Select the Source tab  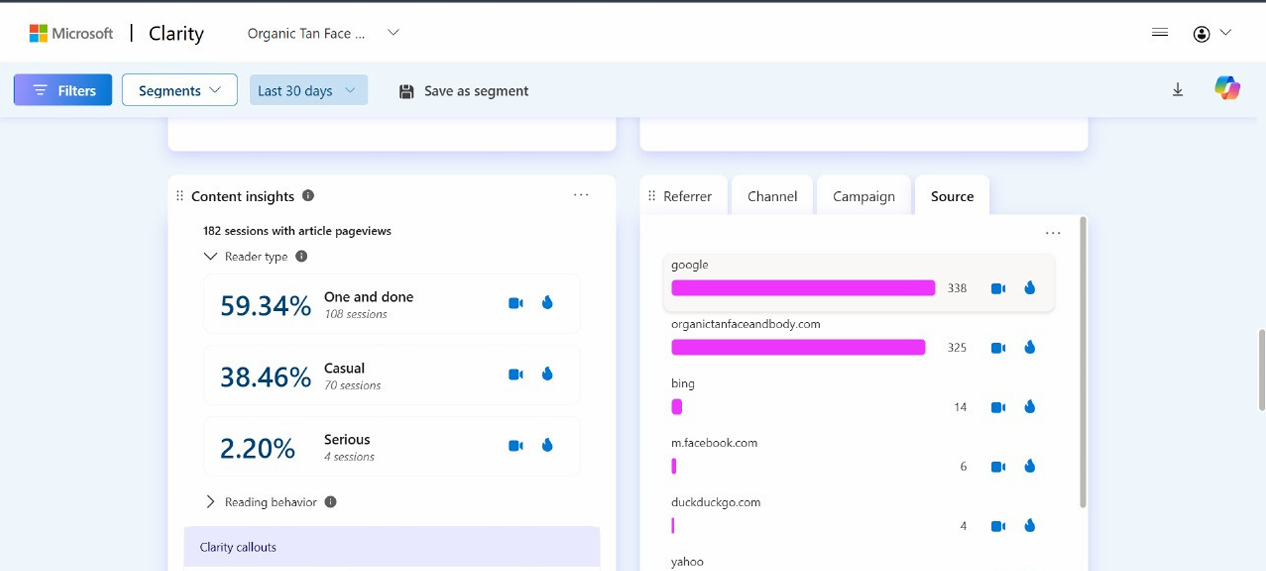952,196
